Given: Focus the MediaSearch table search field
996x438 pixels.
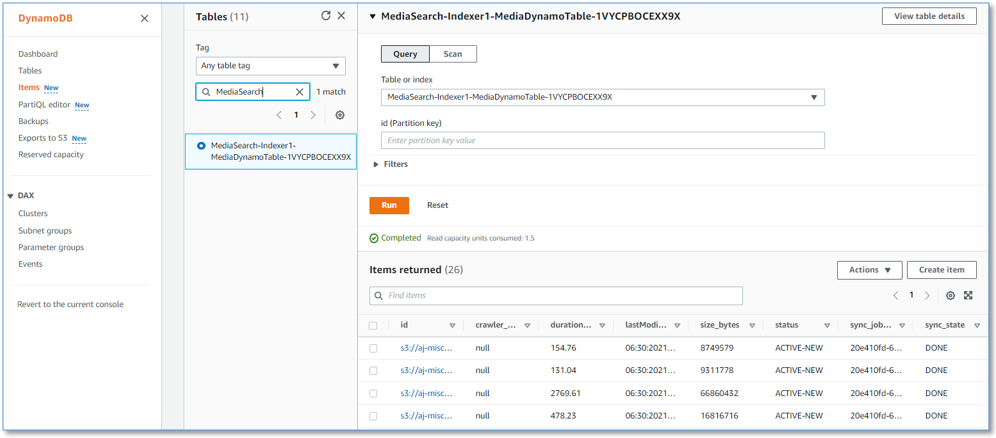Looking at the screenshot, I should (253, 92).
